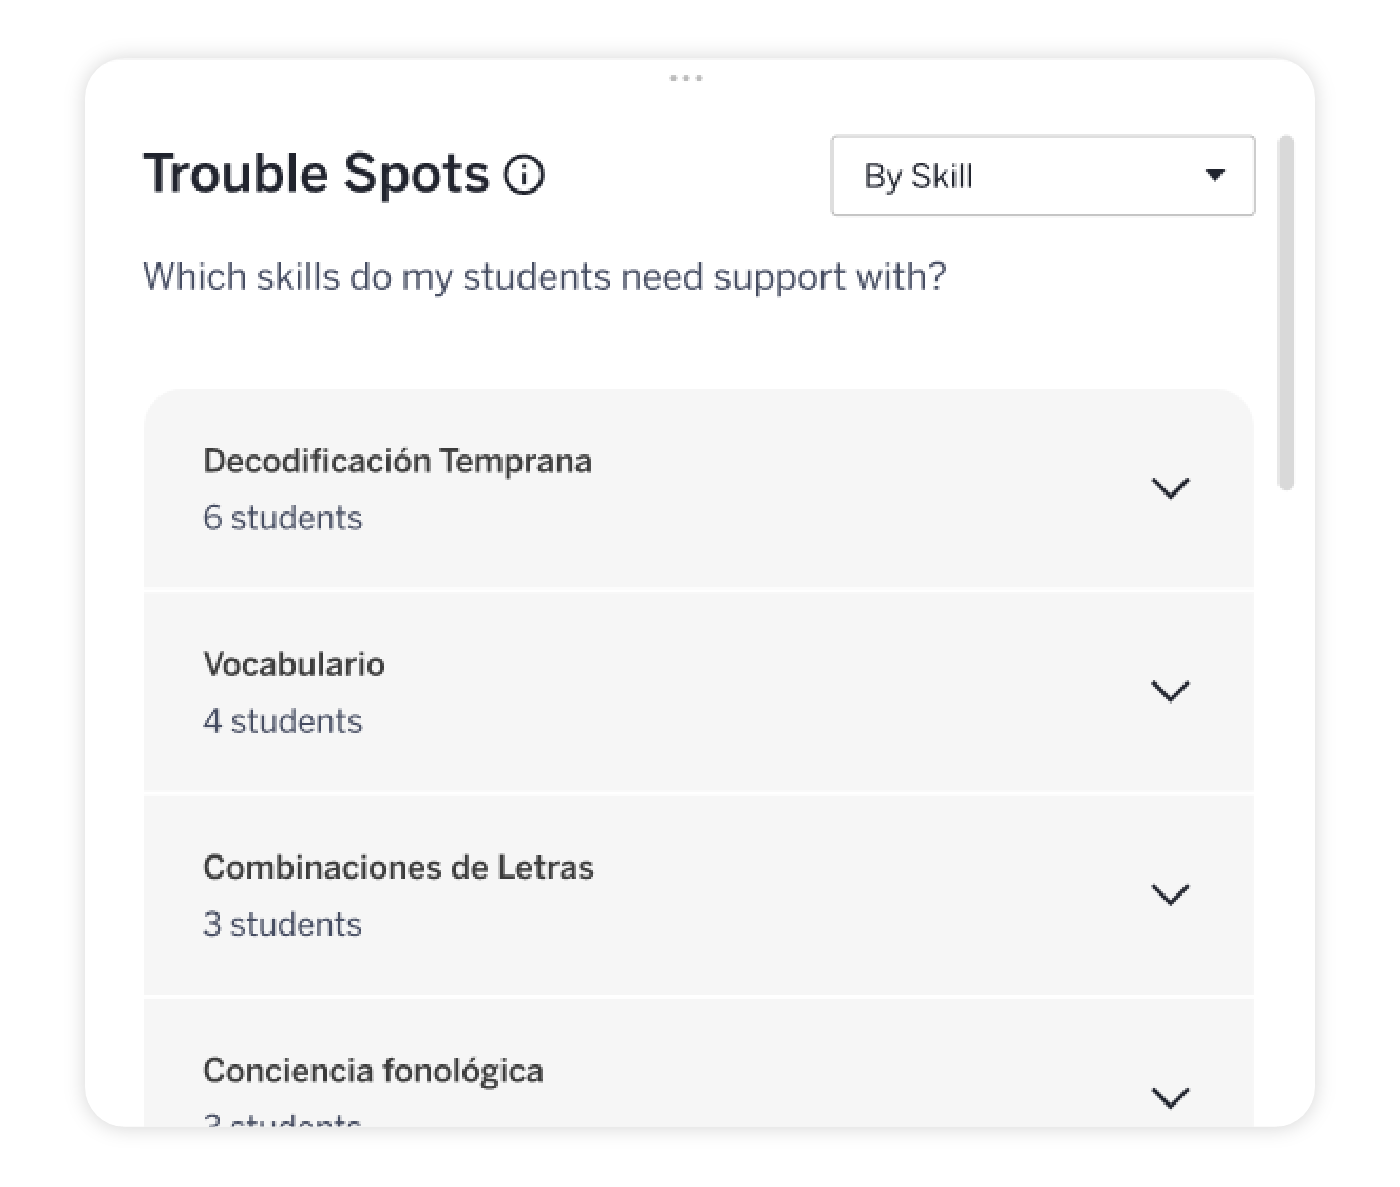Click the info icon next to Trouble Spots
This screenshot has height=1187, width=1400.
tap(524, 175)
